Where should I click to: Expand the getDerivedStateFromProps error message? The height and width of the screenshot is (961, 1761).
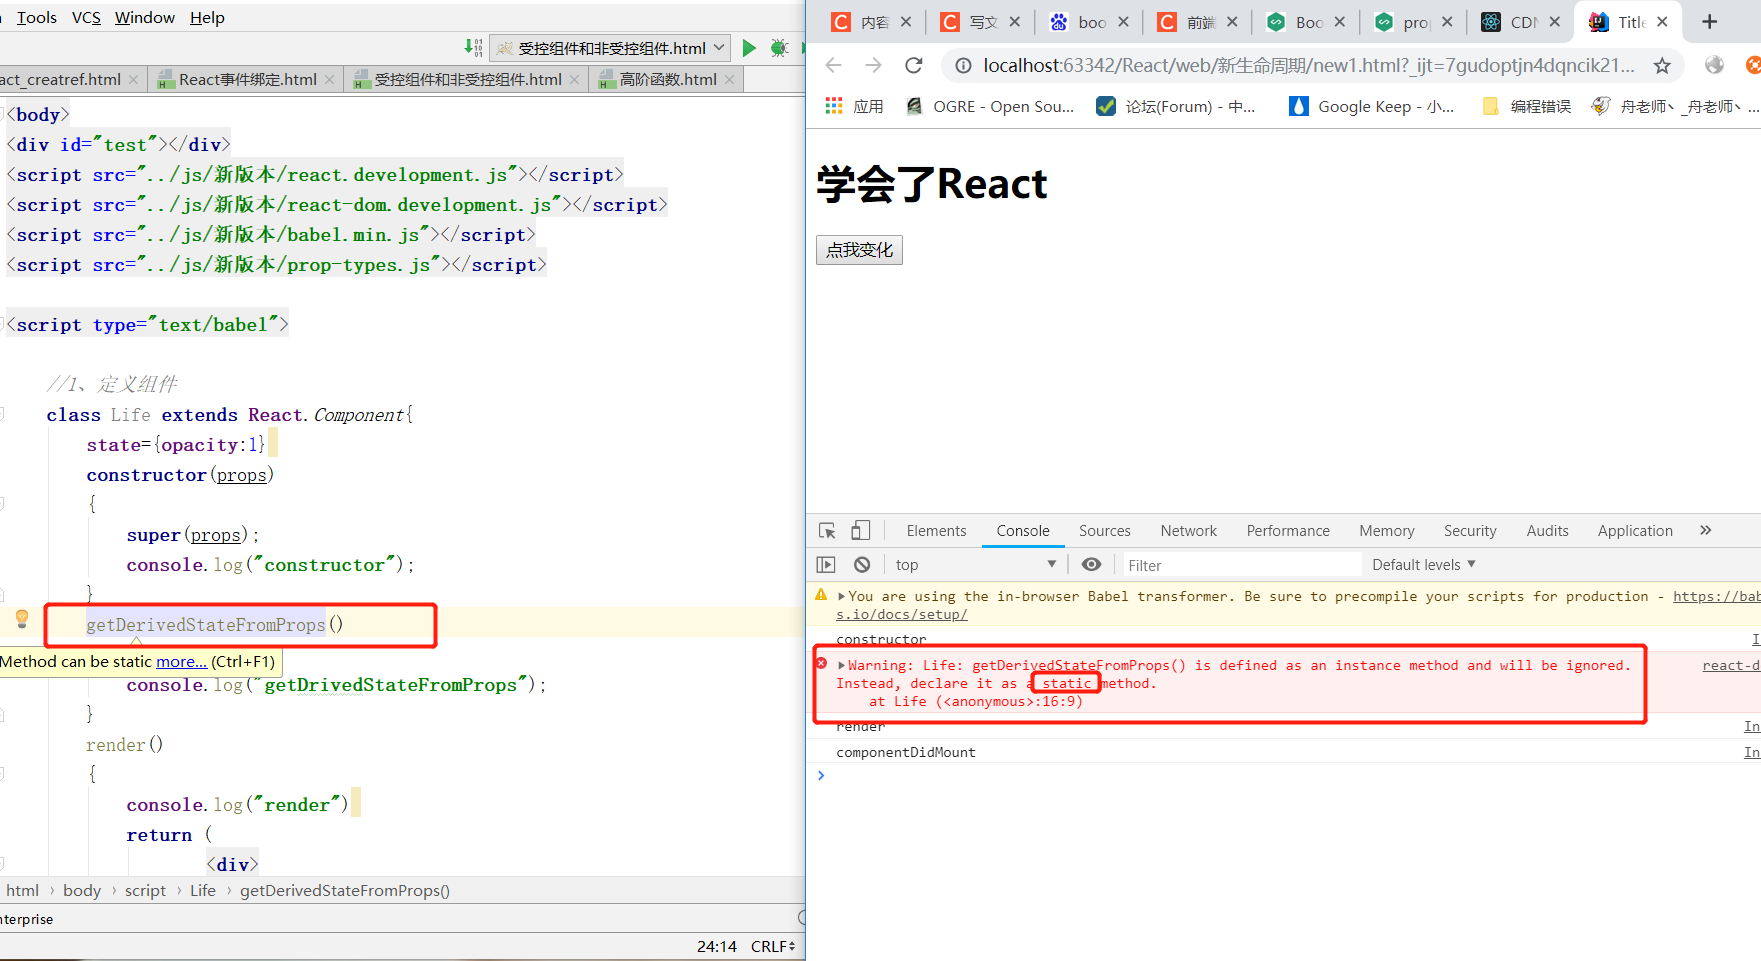tap(842, 665)
